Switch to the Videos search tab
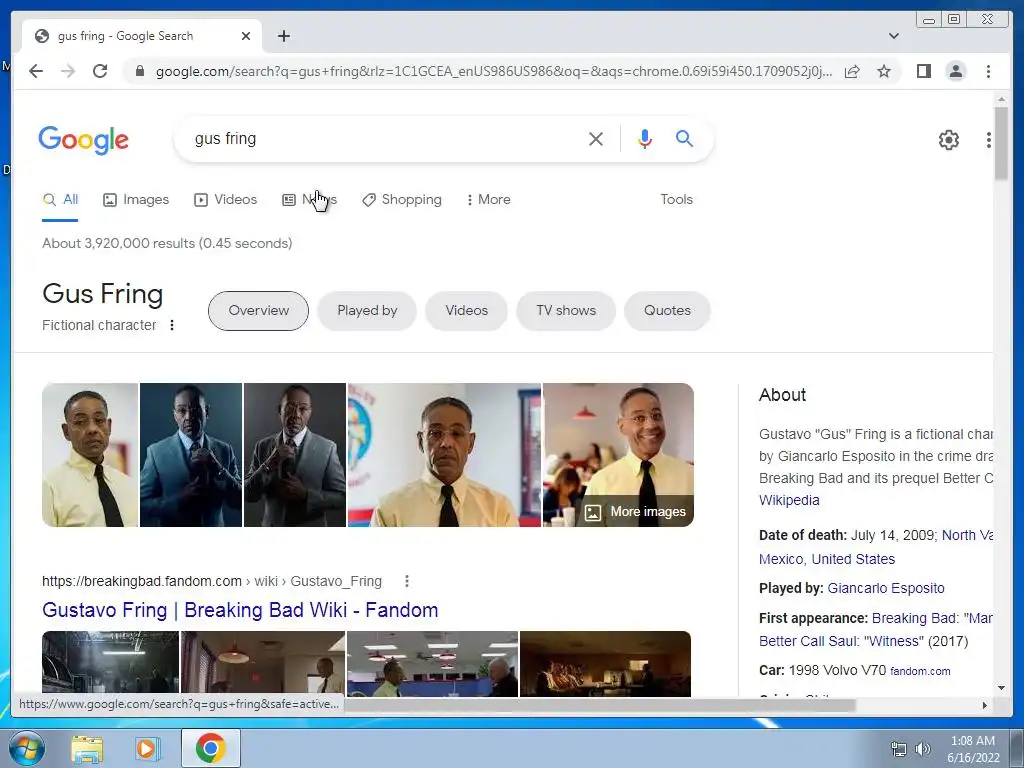 tap(225, 200)
